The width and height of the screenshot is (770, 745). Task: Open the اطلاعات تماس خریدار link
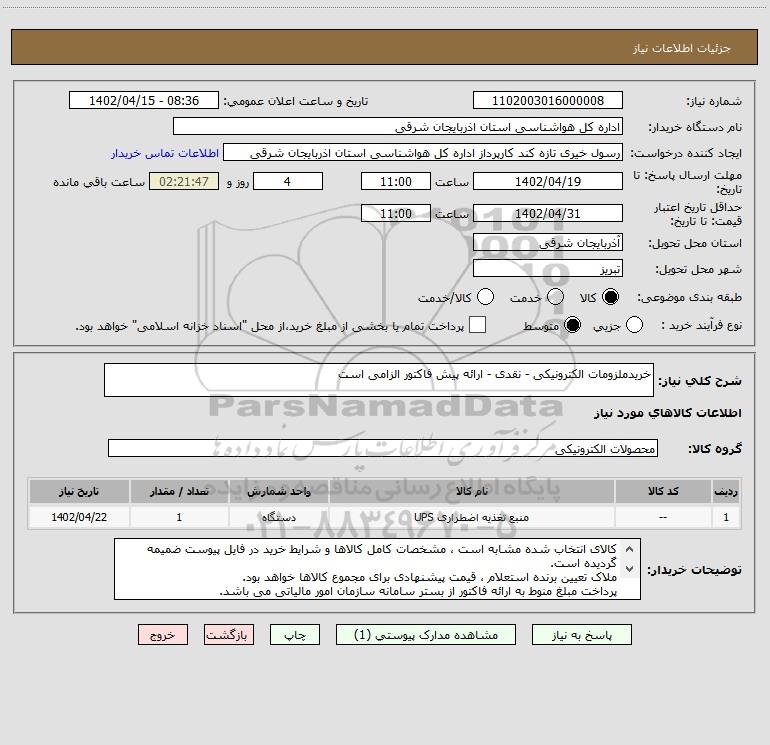tap(165, 153)
